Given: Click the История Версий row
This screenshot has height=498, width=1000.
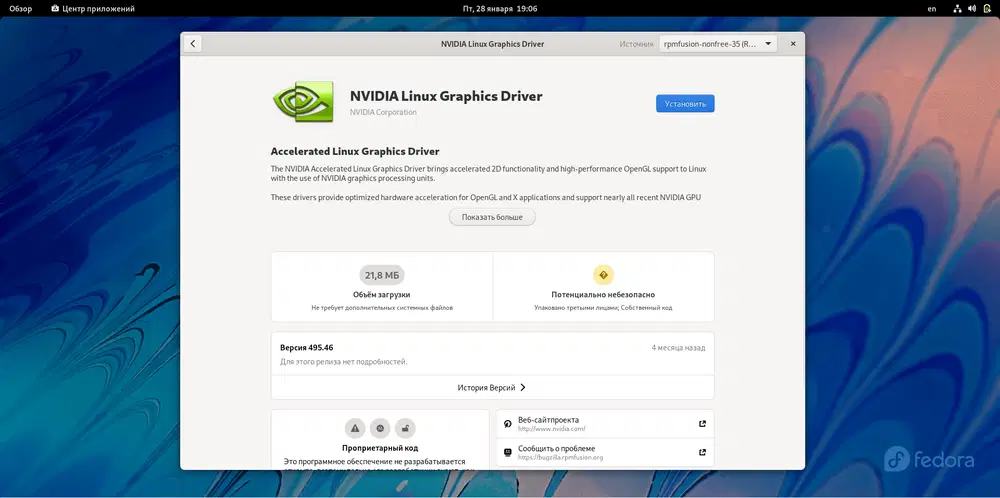Looking at the screenshot, I should tap(492, 387).
